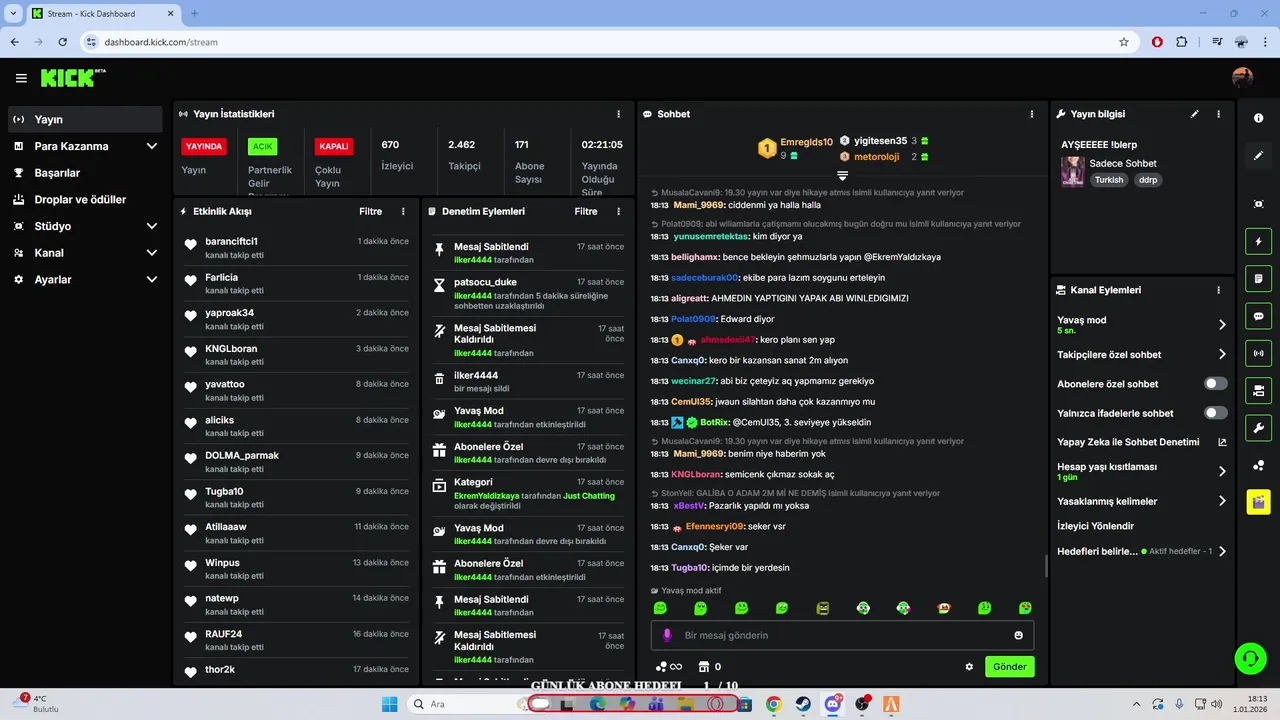The width and height of the screenshot is (1280, 720).
Task: Click the stream category thumbnail beside Sadece Sohbet
Action: coord(1072,171)
